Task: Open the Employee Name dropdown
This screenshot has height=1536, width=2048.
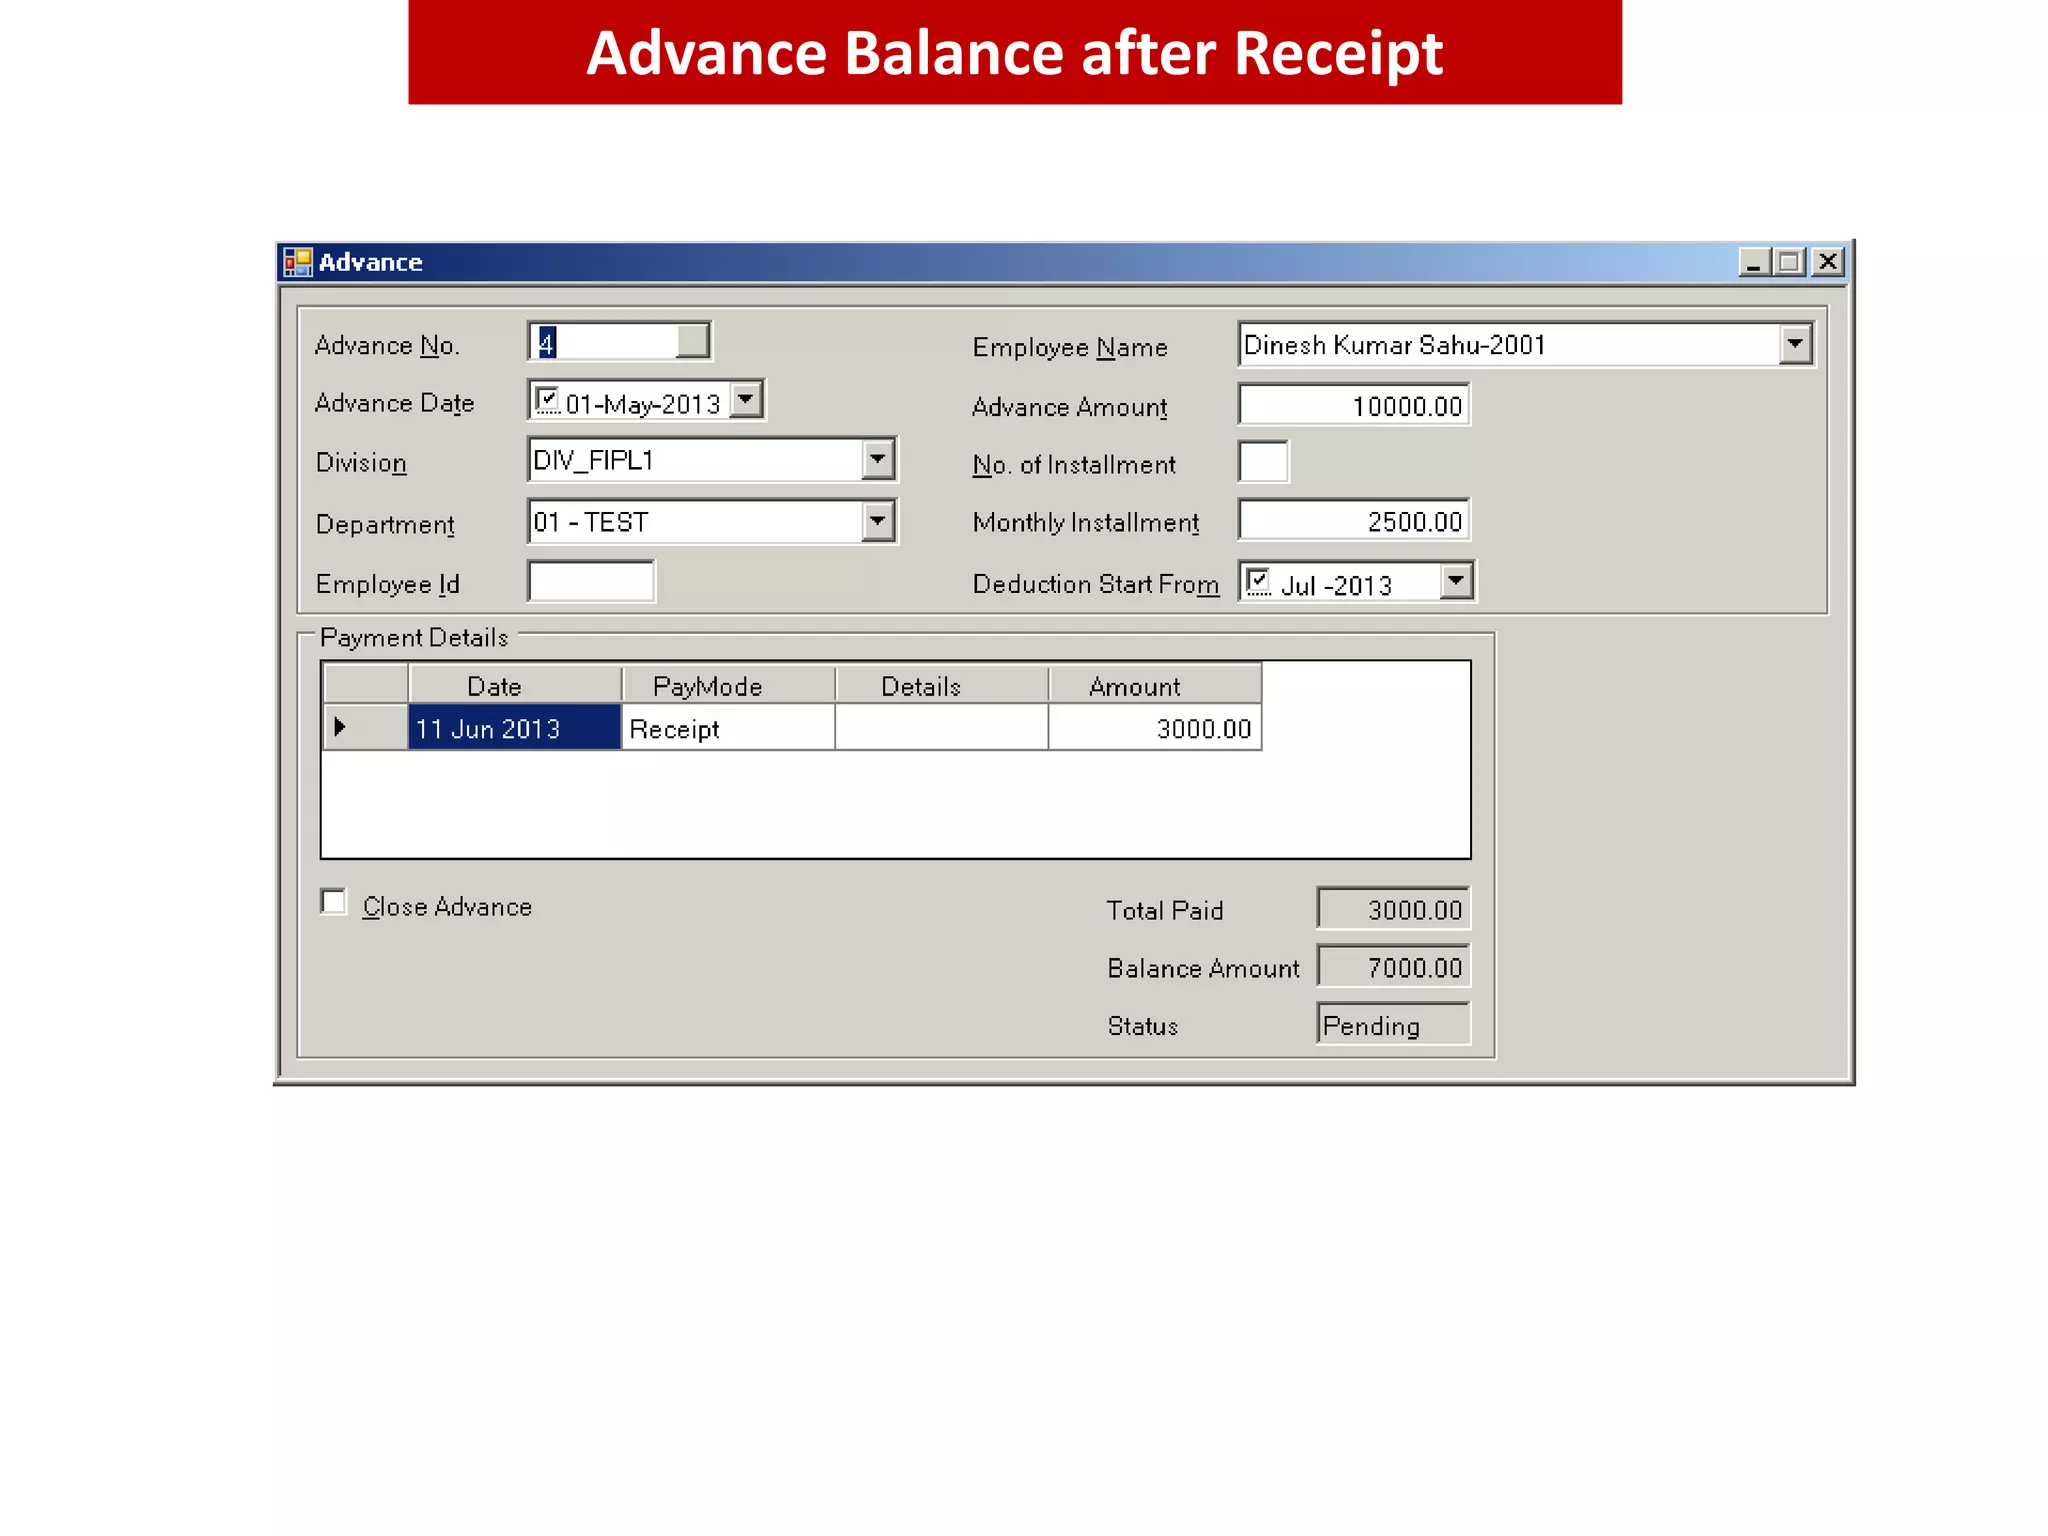Action: click(x=1795, y=344)
